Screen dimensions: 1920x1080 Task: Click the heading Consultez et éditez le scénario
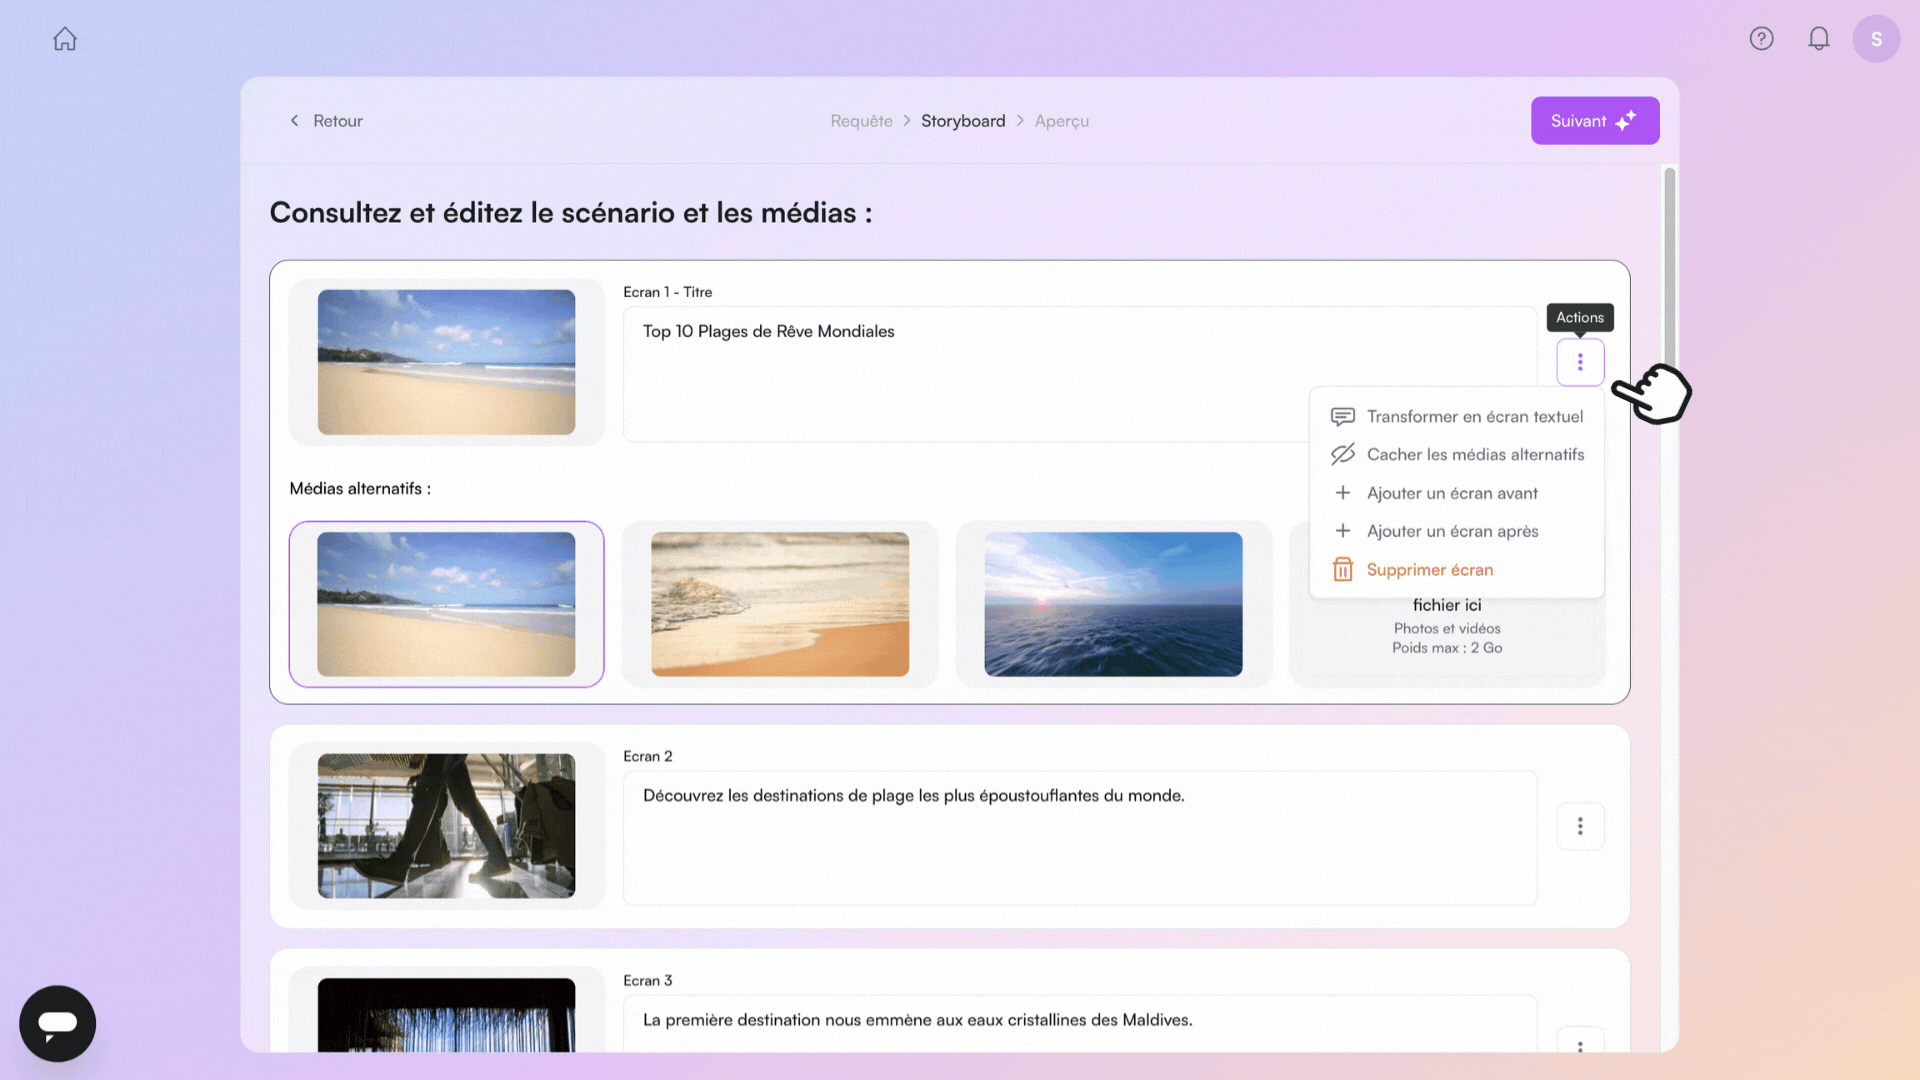(x=571, y=213)
